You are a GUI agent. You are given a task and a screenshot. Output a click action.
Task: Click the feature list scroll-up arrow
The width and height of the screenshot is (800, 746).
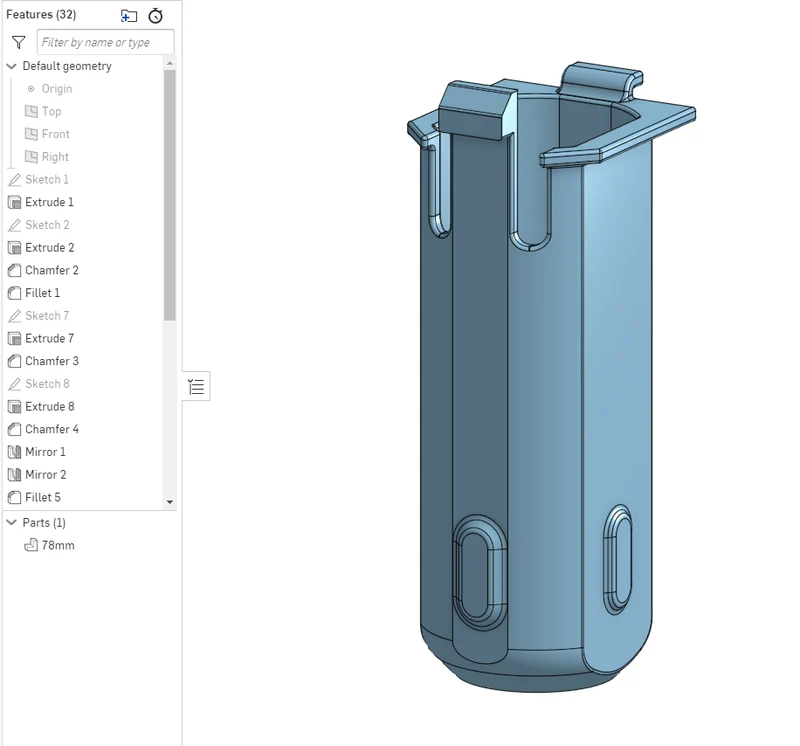point(170,63)
